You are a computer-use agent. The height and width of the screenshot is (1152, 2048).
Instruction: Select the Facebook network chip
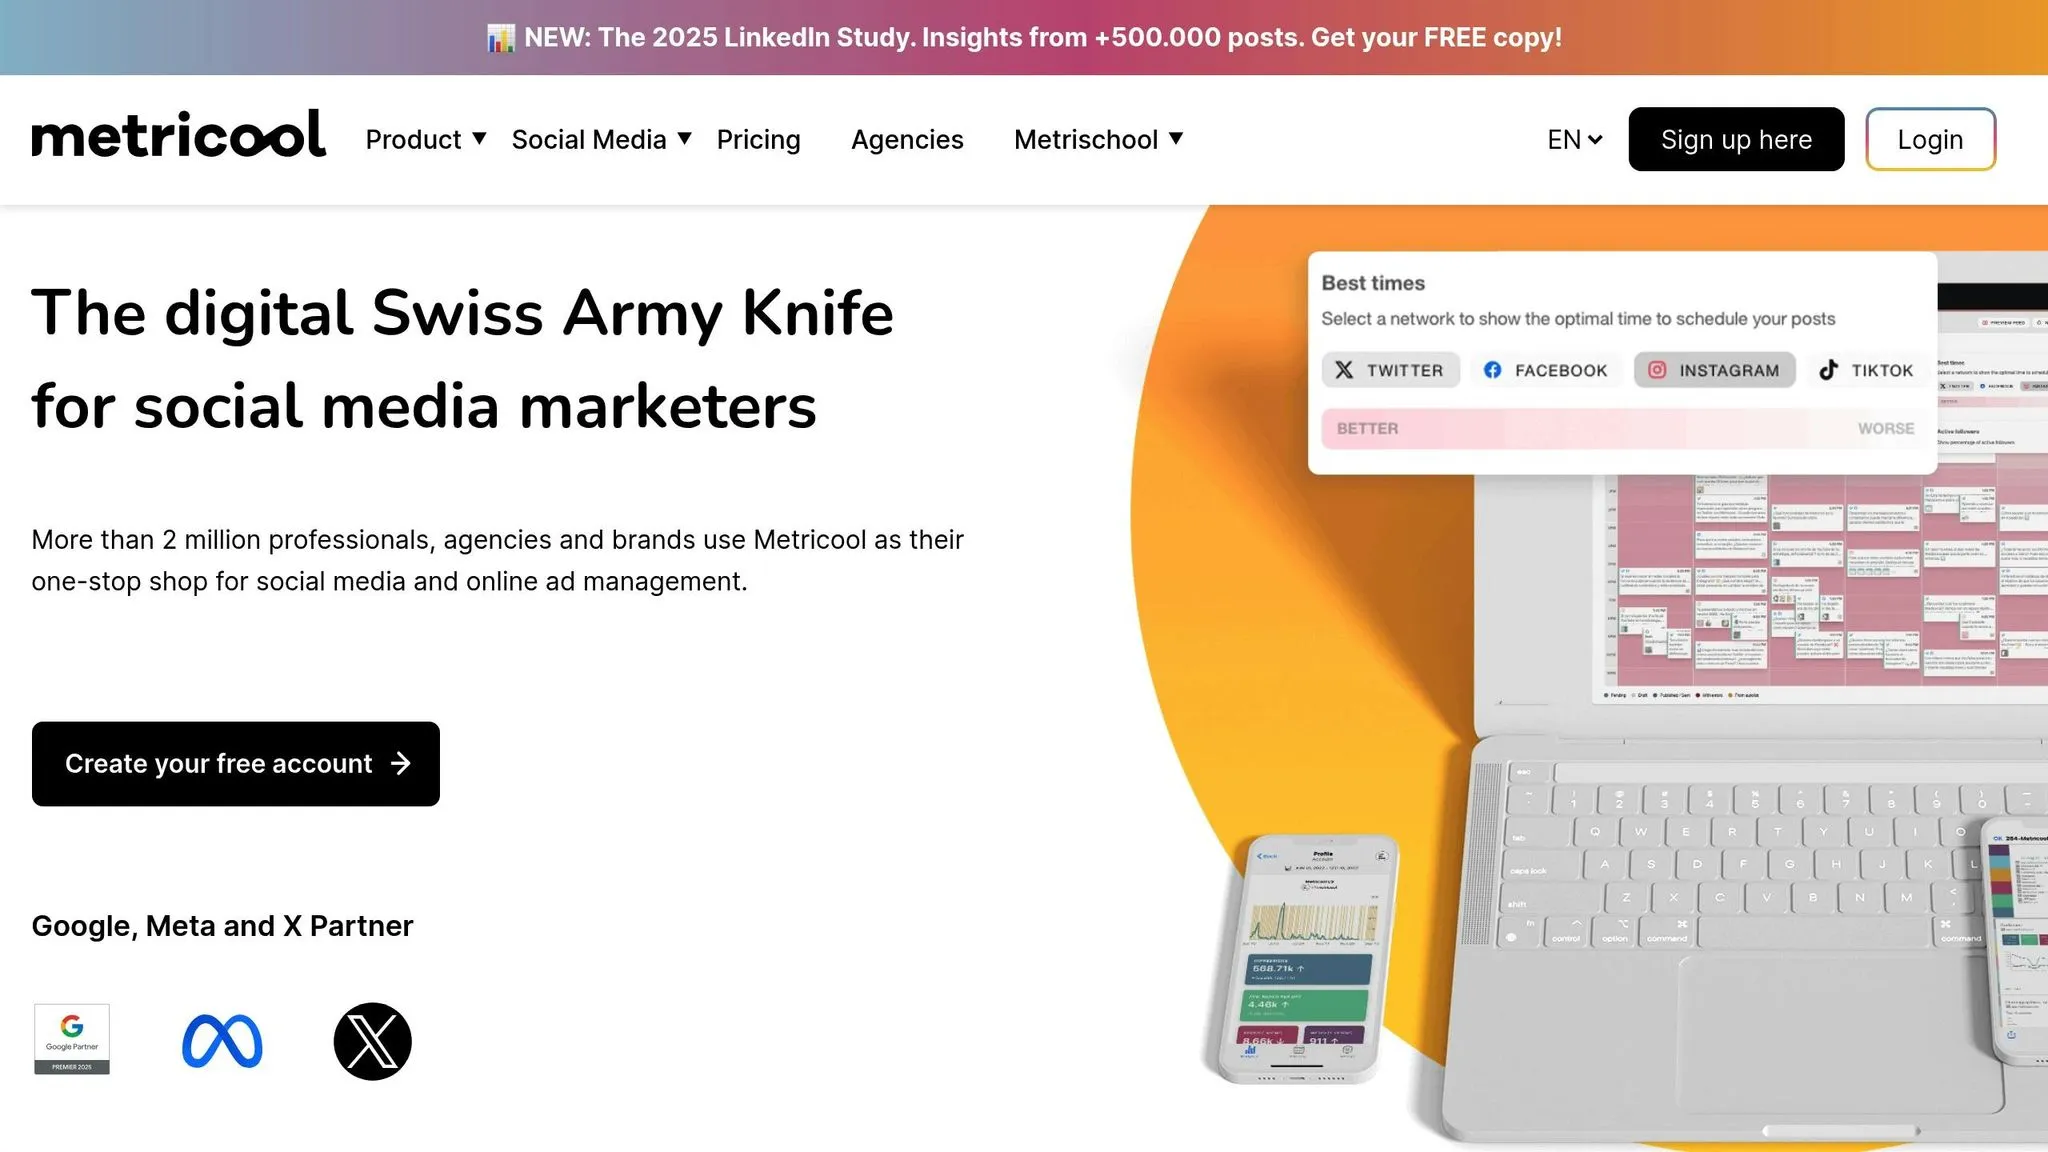tap(1546, 370)
